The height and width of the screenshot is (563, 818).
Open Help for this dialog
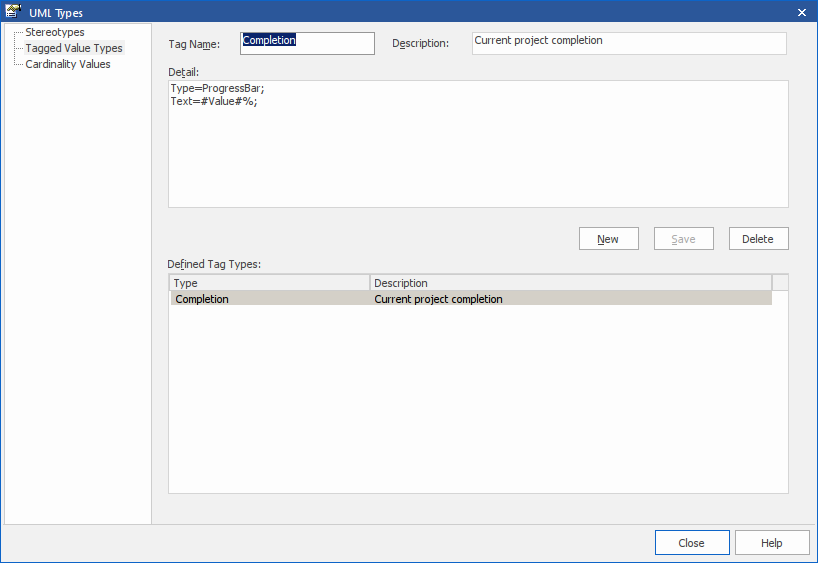pyautogui.click(x=771, y=543)
